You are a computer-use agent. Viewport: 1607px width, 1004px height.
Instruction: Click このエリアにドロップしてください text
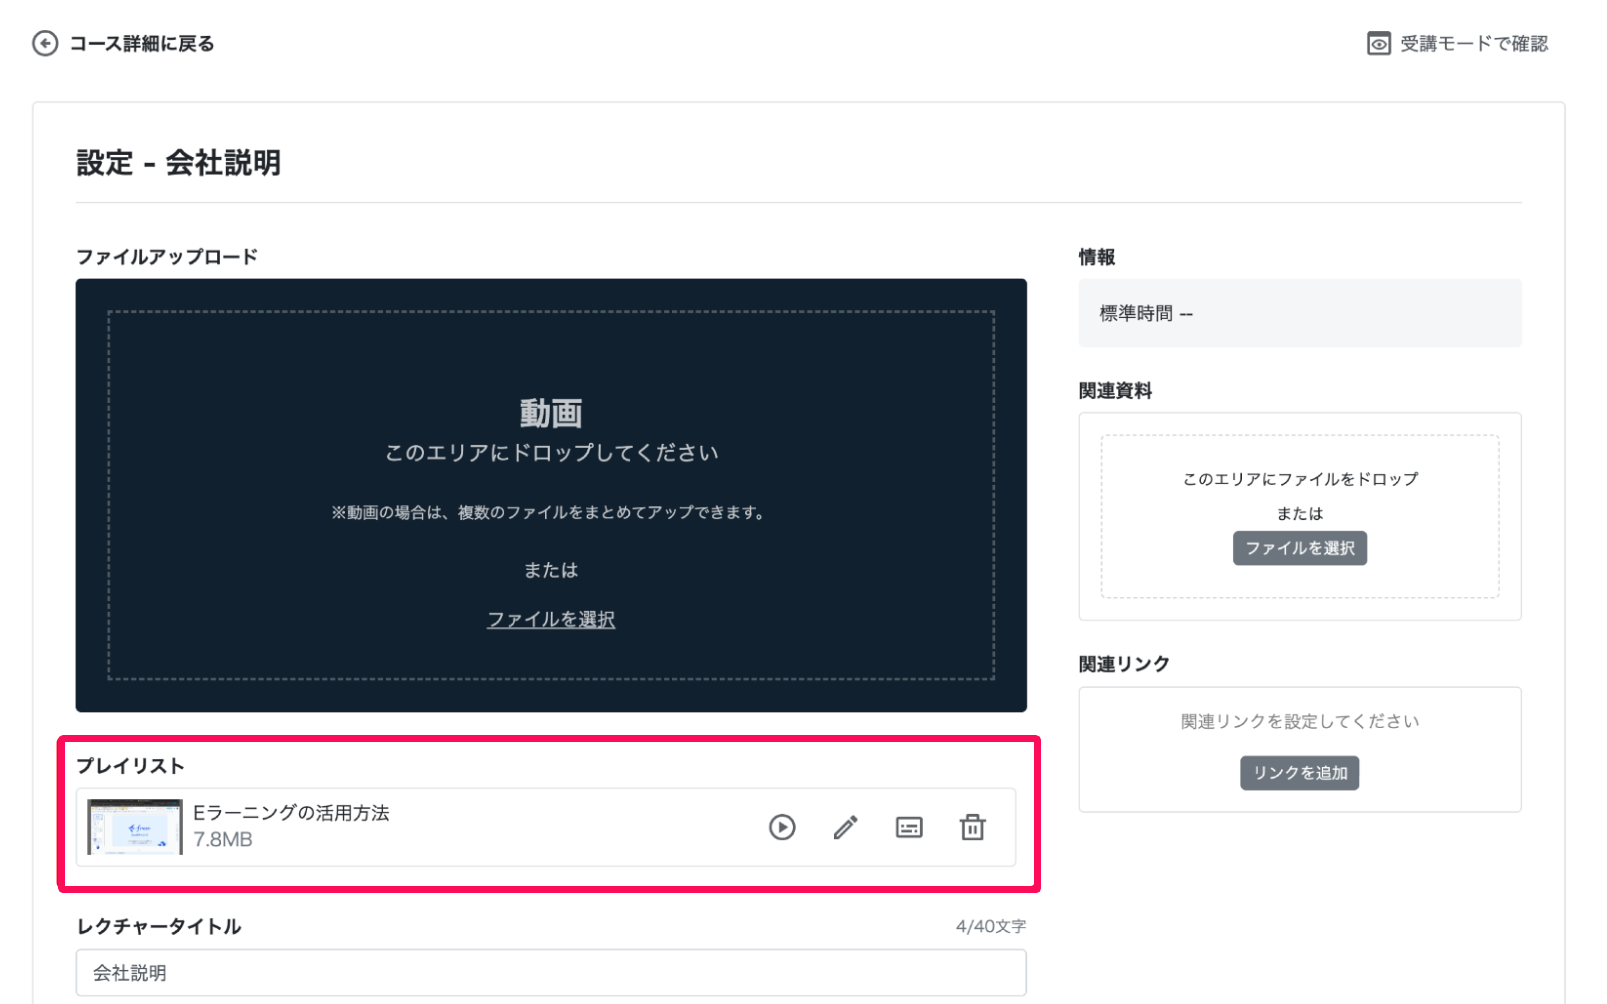pyautogui.click(x=551, y=453)
